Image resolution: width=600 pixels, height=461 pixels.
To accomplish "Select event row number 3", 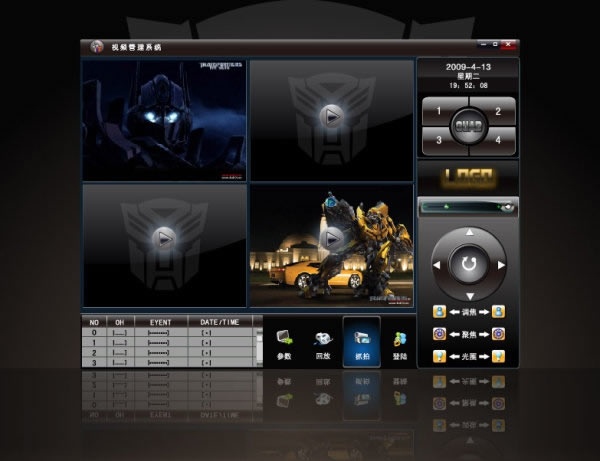I will pyautogui.click(x=169, y=363).
